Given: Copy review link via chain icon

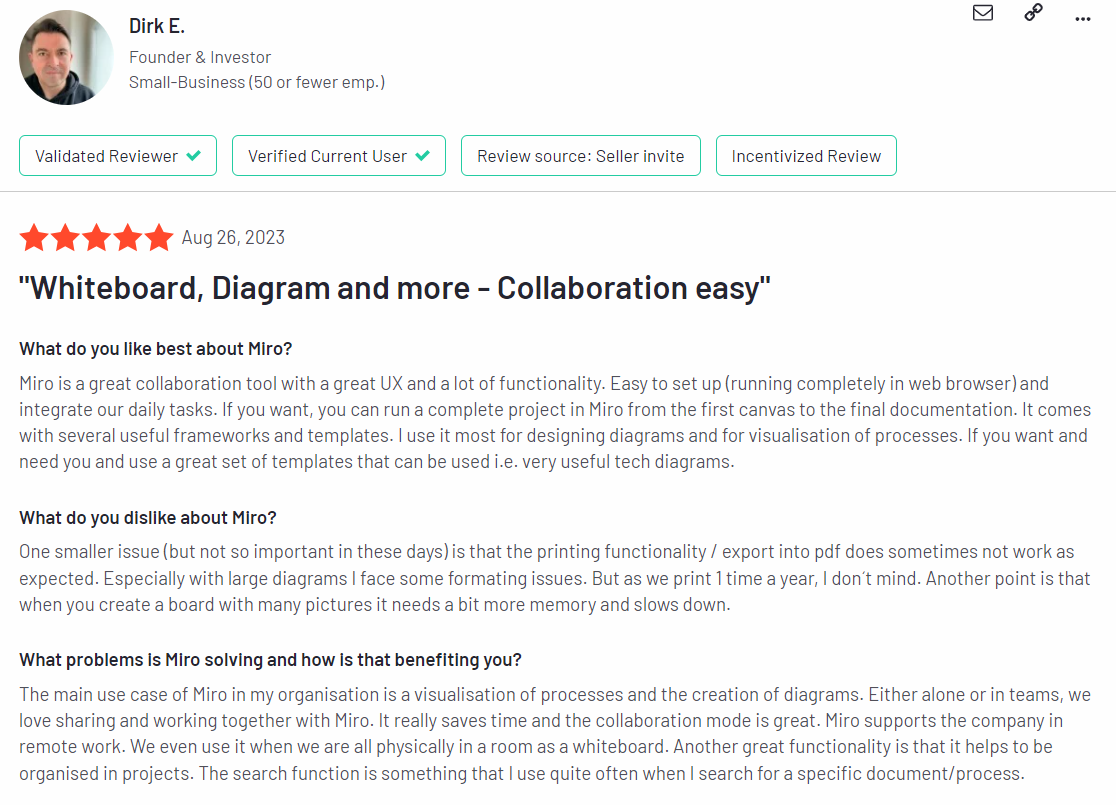Looking at the screenshot, I should point(1033,12).
